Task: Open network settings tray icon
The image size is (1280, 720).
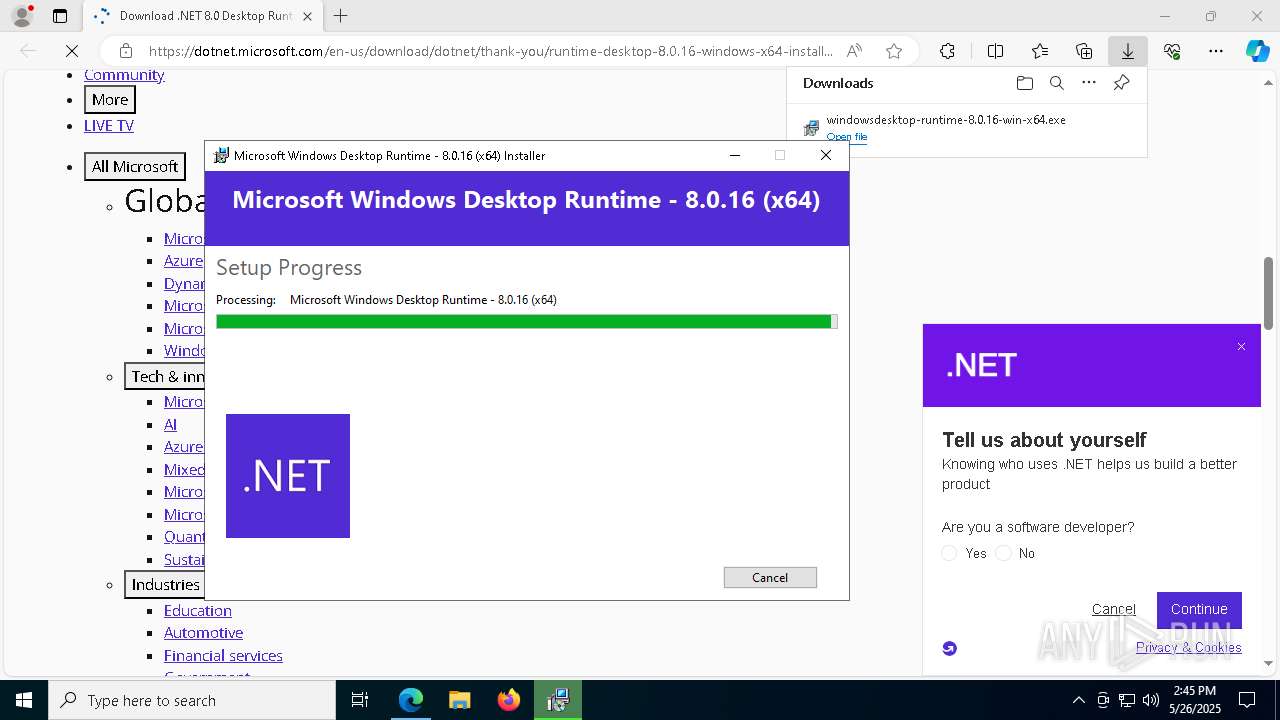Action: [x=1127, y=700]
